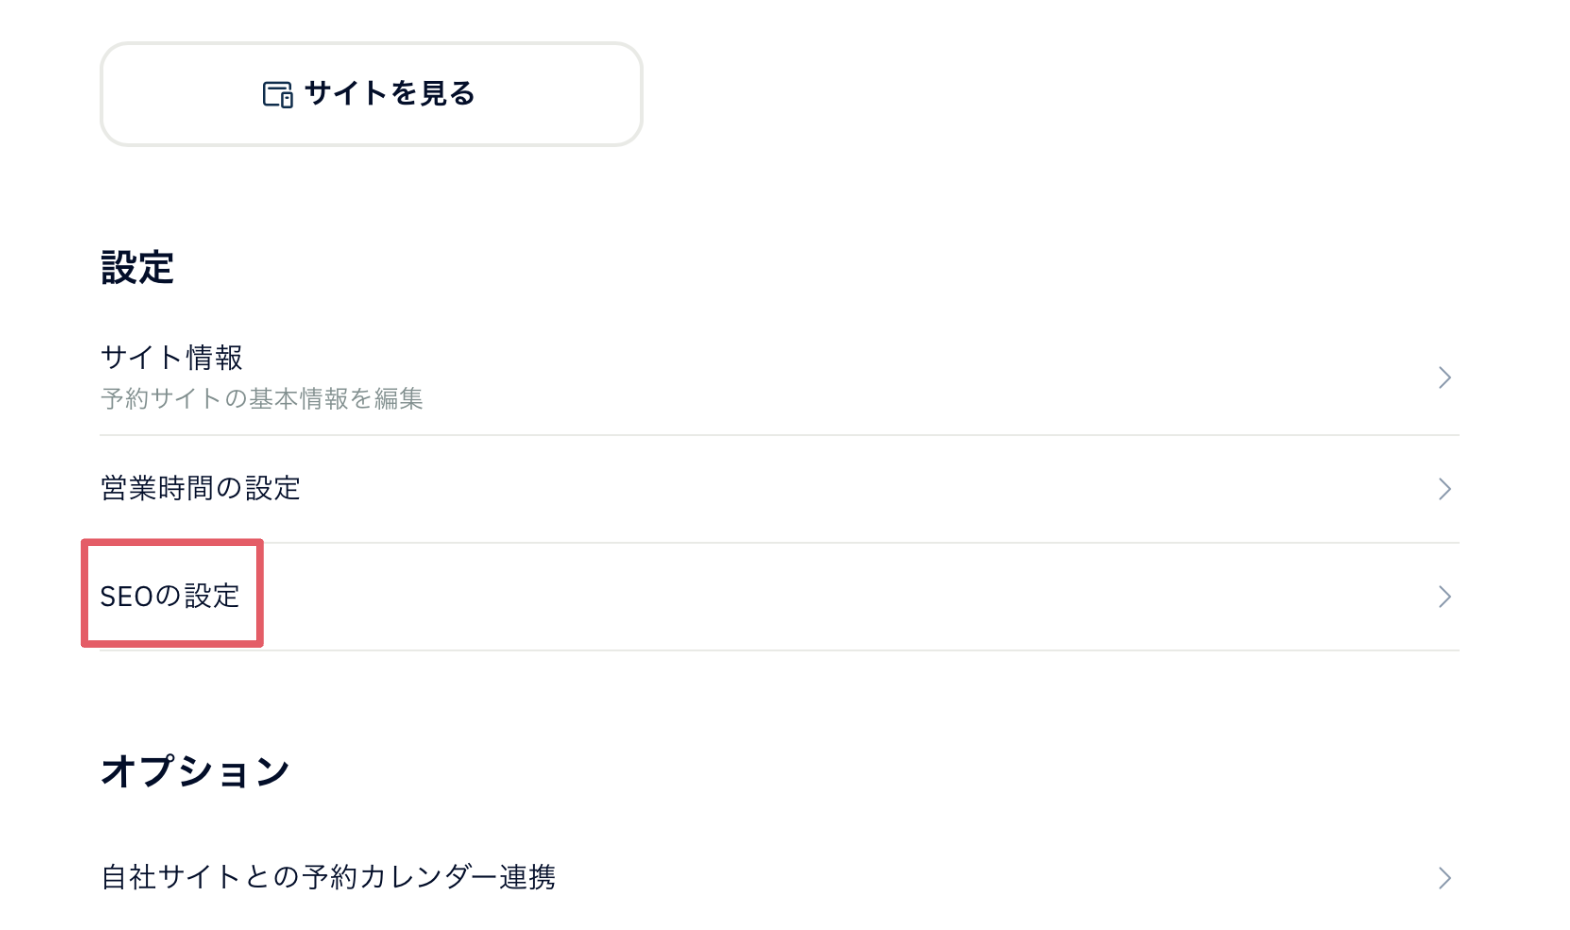Image resolution: width=1570 pixels, height=930 pixels.
Task: Click the site preview icon beside サイトを見る
Action: click(277, 94)
